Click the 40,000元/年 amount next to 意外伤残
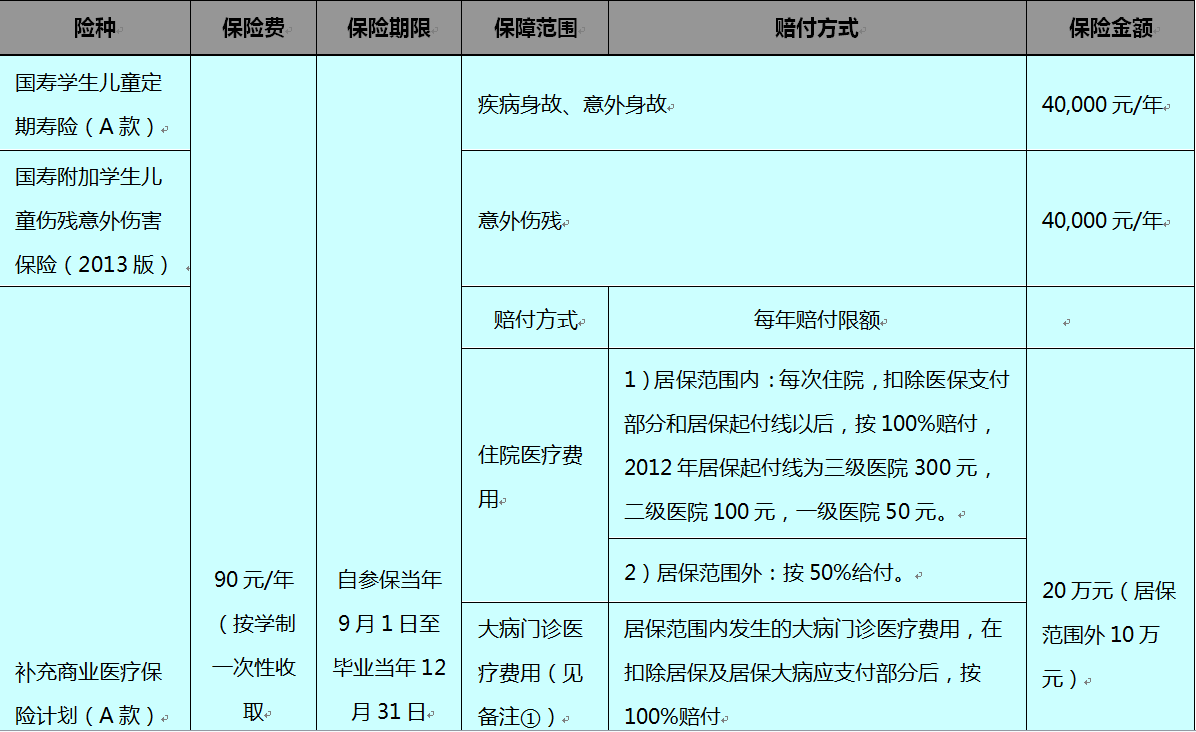The image size is (1196, 732). [x=1111, y=220]
